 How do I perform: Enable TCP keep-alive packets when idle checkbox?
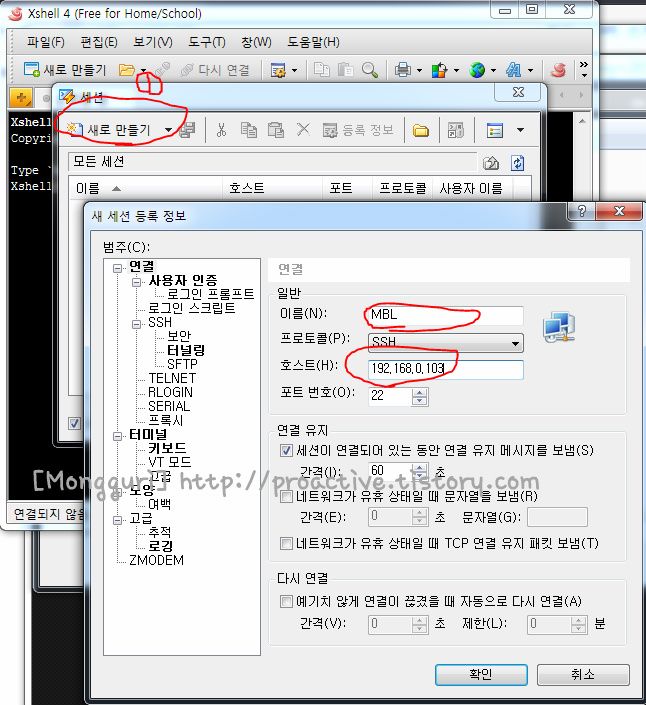[x=286, y=543]
